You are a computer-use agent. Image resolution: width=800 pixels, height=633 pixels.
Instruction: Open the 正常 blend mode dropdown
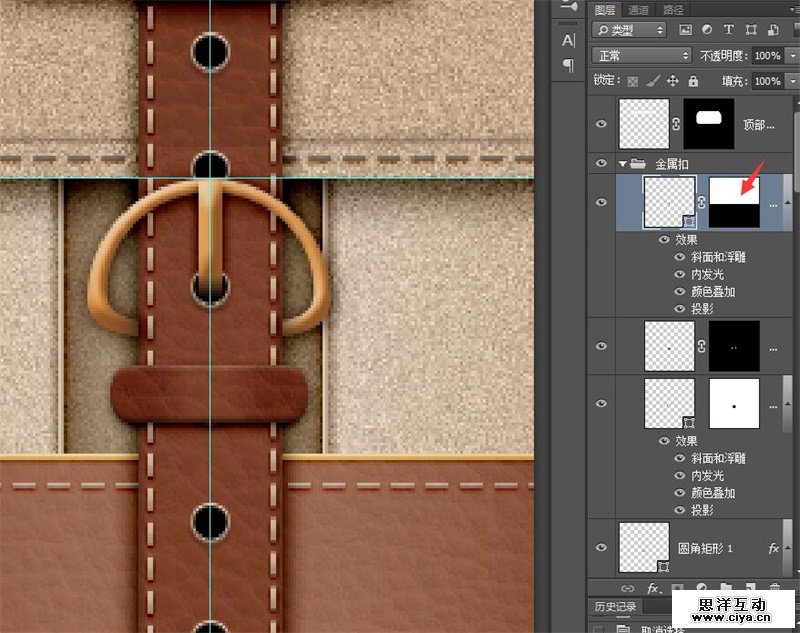(x=641, y=56)
